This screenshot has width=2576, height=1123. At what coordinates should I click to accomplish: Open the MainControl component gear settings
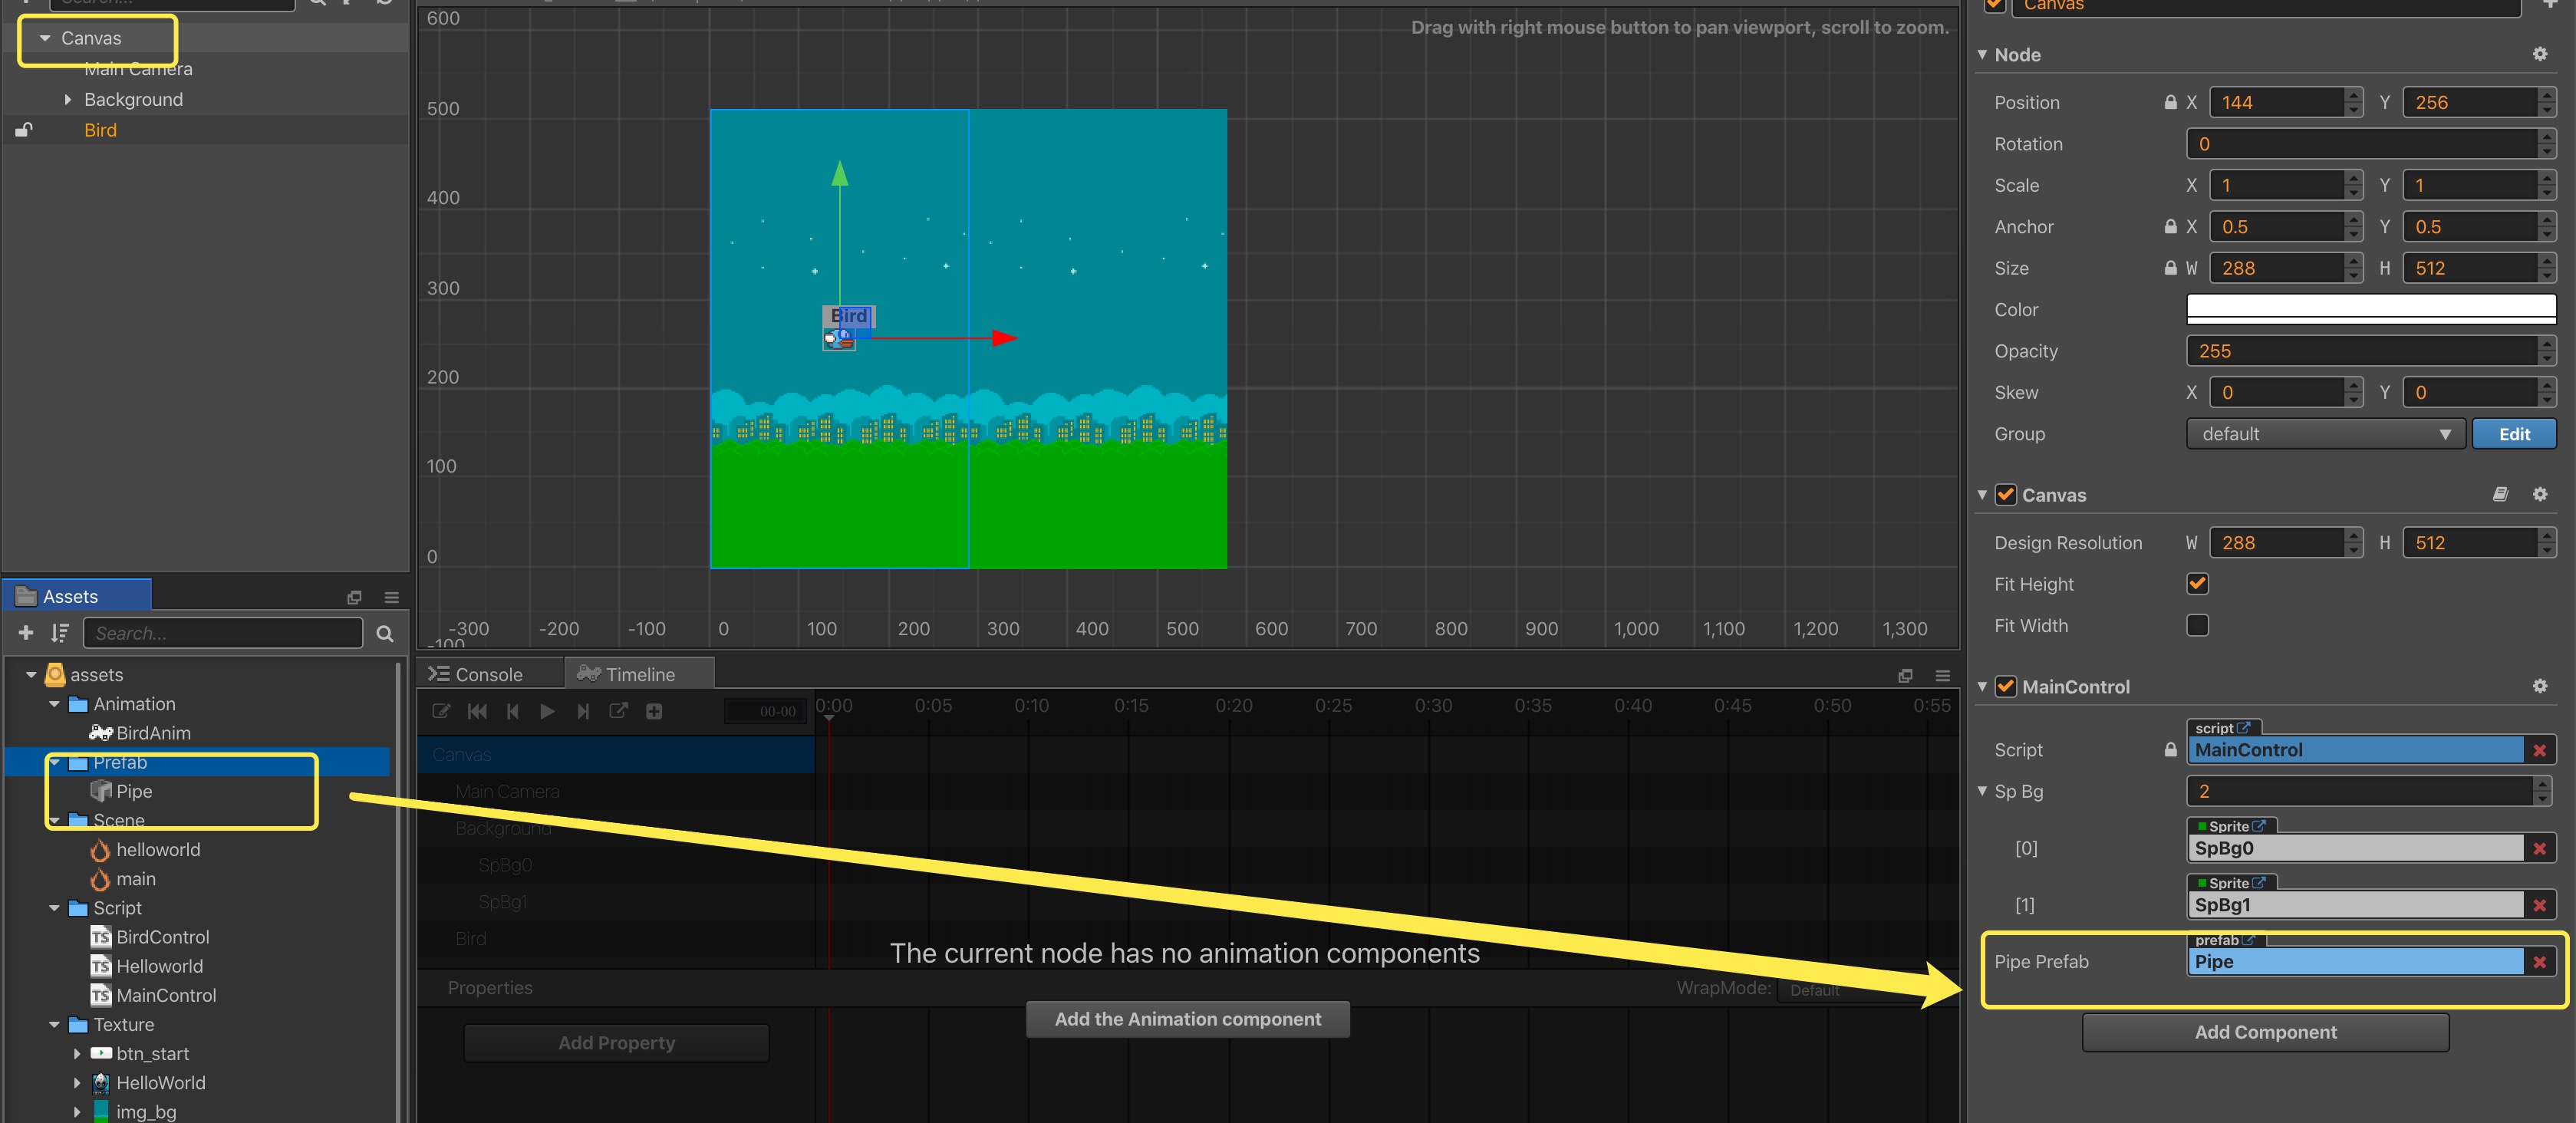2540,686
